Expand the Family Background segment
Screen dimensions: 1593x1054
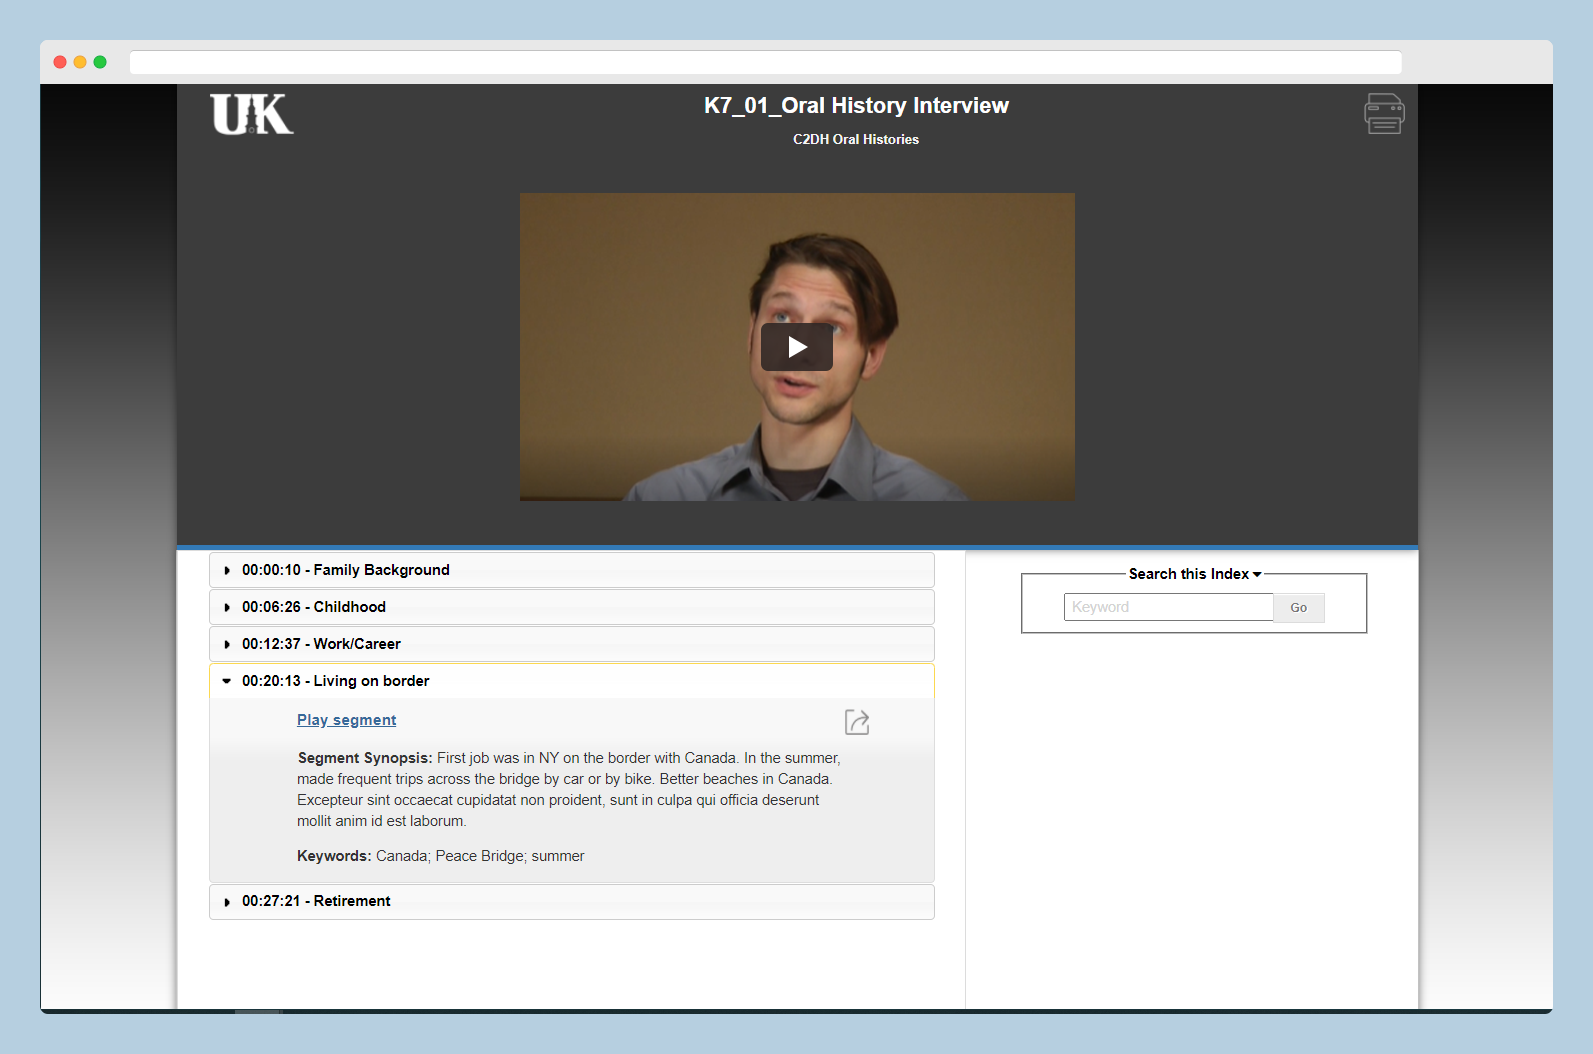tap(345, 570)
